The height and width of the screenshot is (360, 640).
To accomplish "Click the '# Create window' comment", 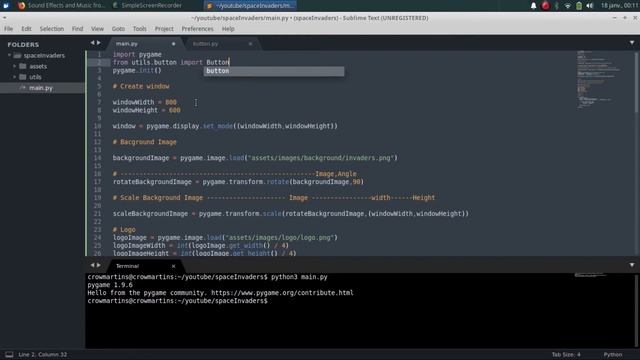I will point(141,87).
